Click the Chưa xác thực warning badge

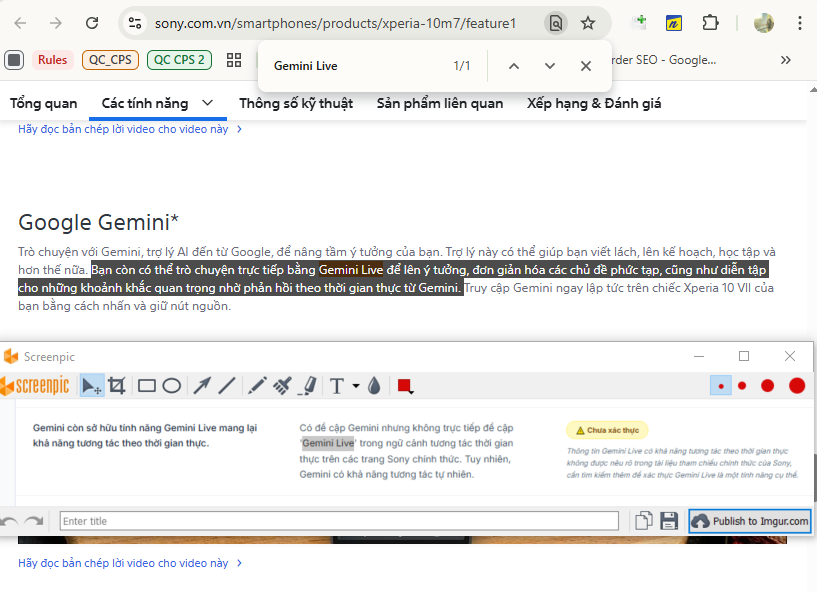click(x=607, y=430)
